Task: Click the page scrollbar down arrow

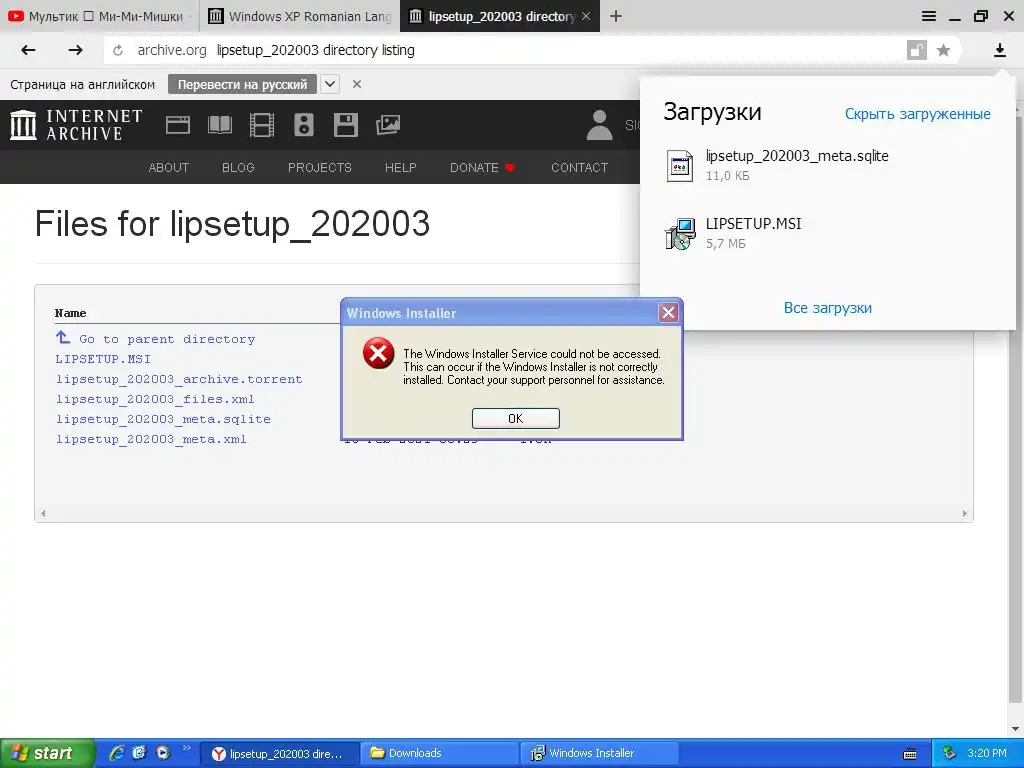Action: pos(1015,729)
